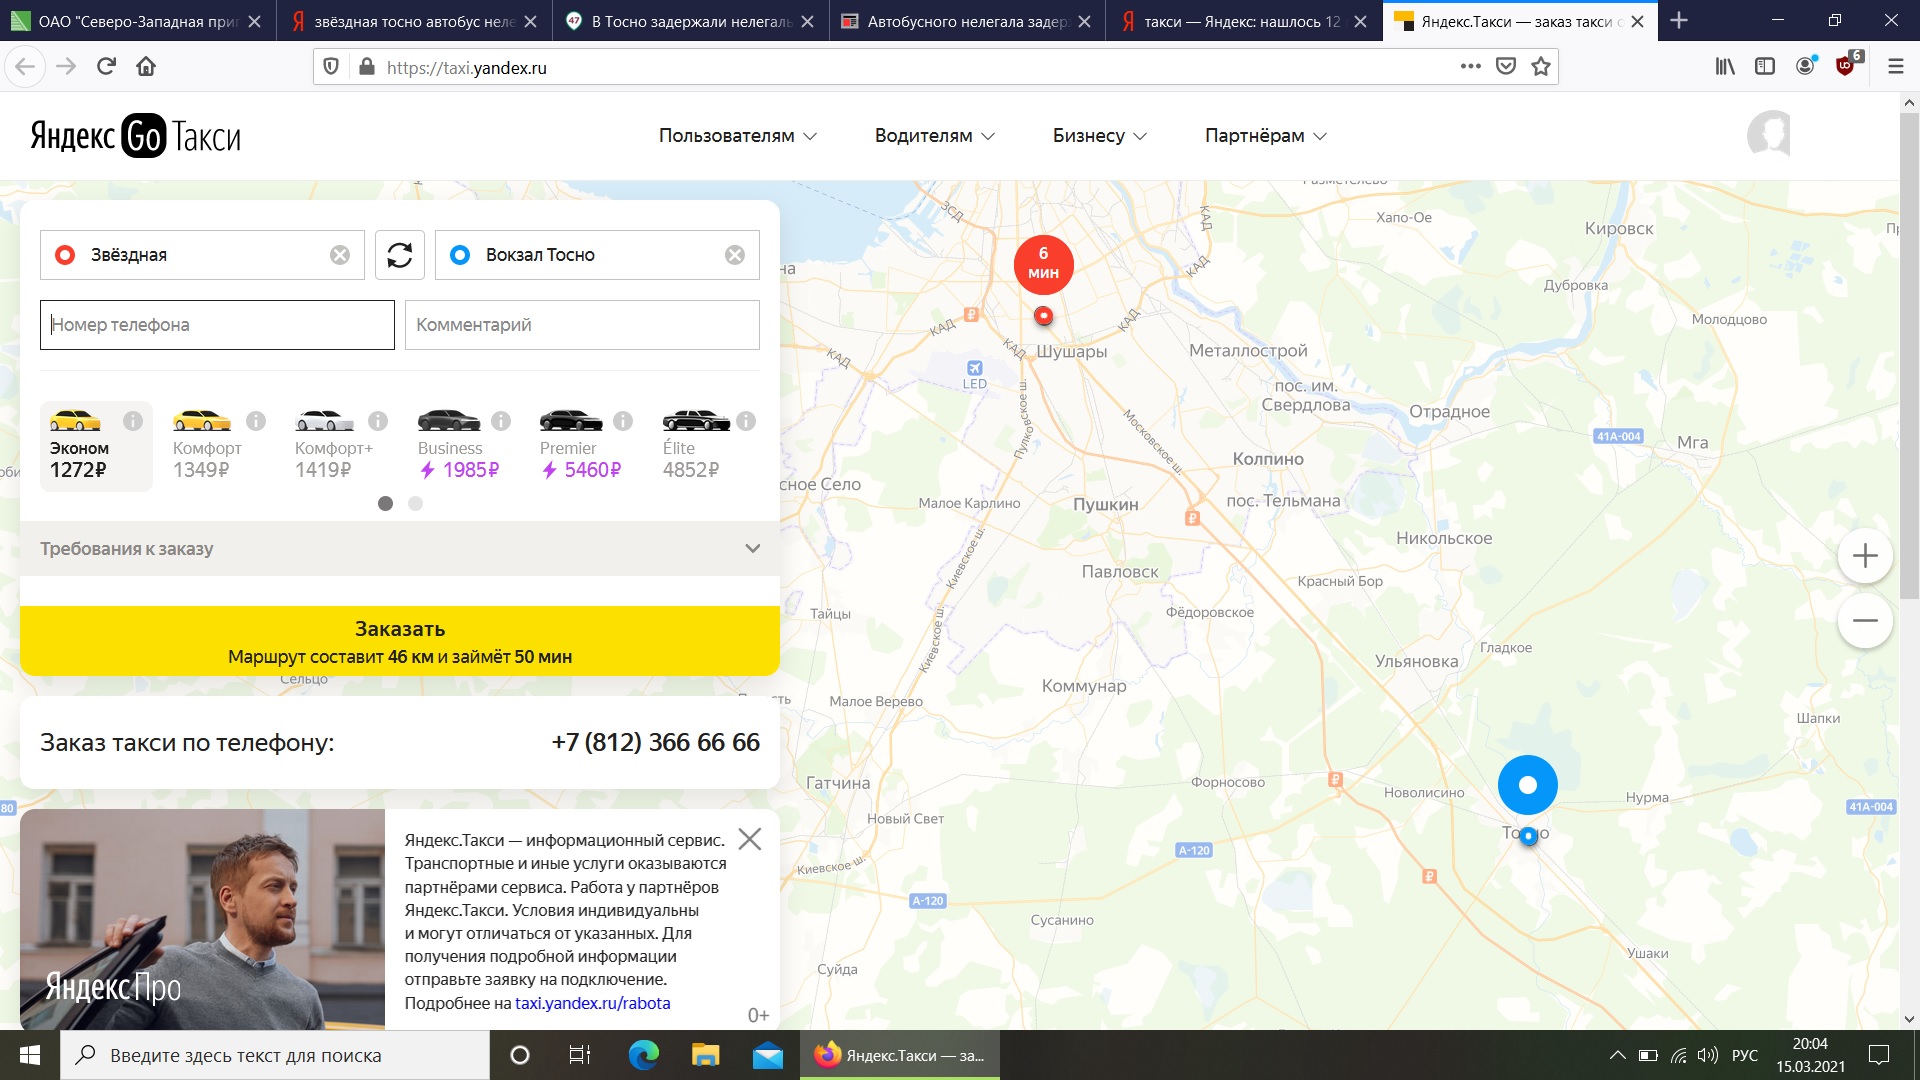This screenshot has width=1920, height=1080.
Task: Click the Номер телефона input field
Action: 217,325
